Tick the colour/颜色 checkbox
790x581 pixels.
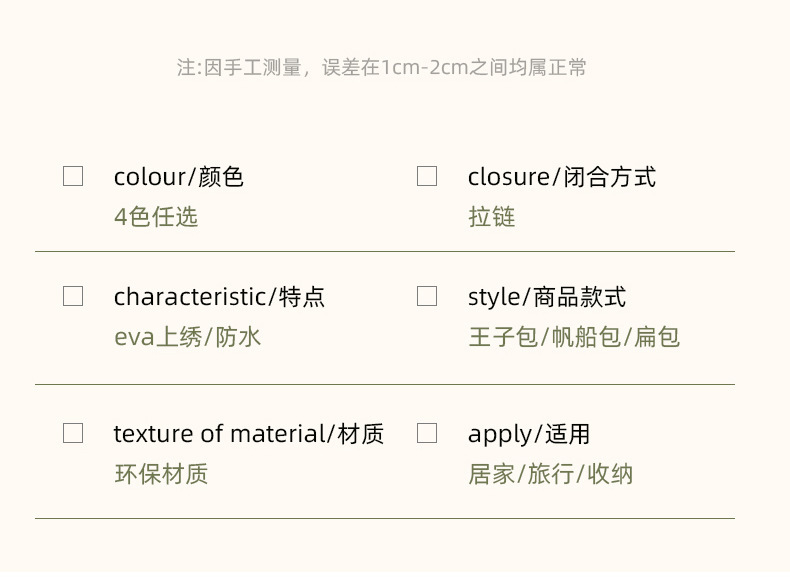click(x=73, y=176)
